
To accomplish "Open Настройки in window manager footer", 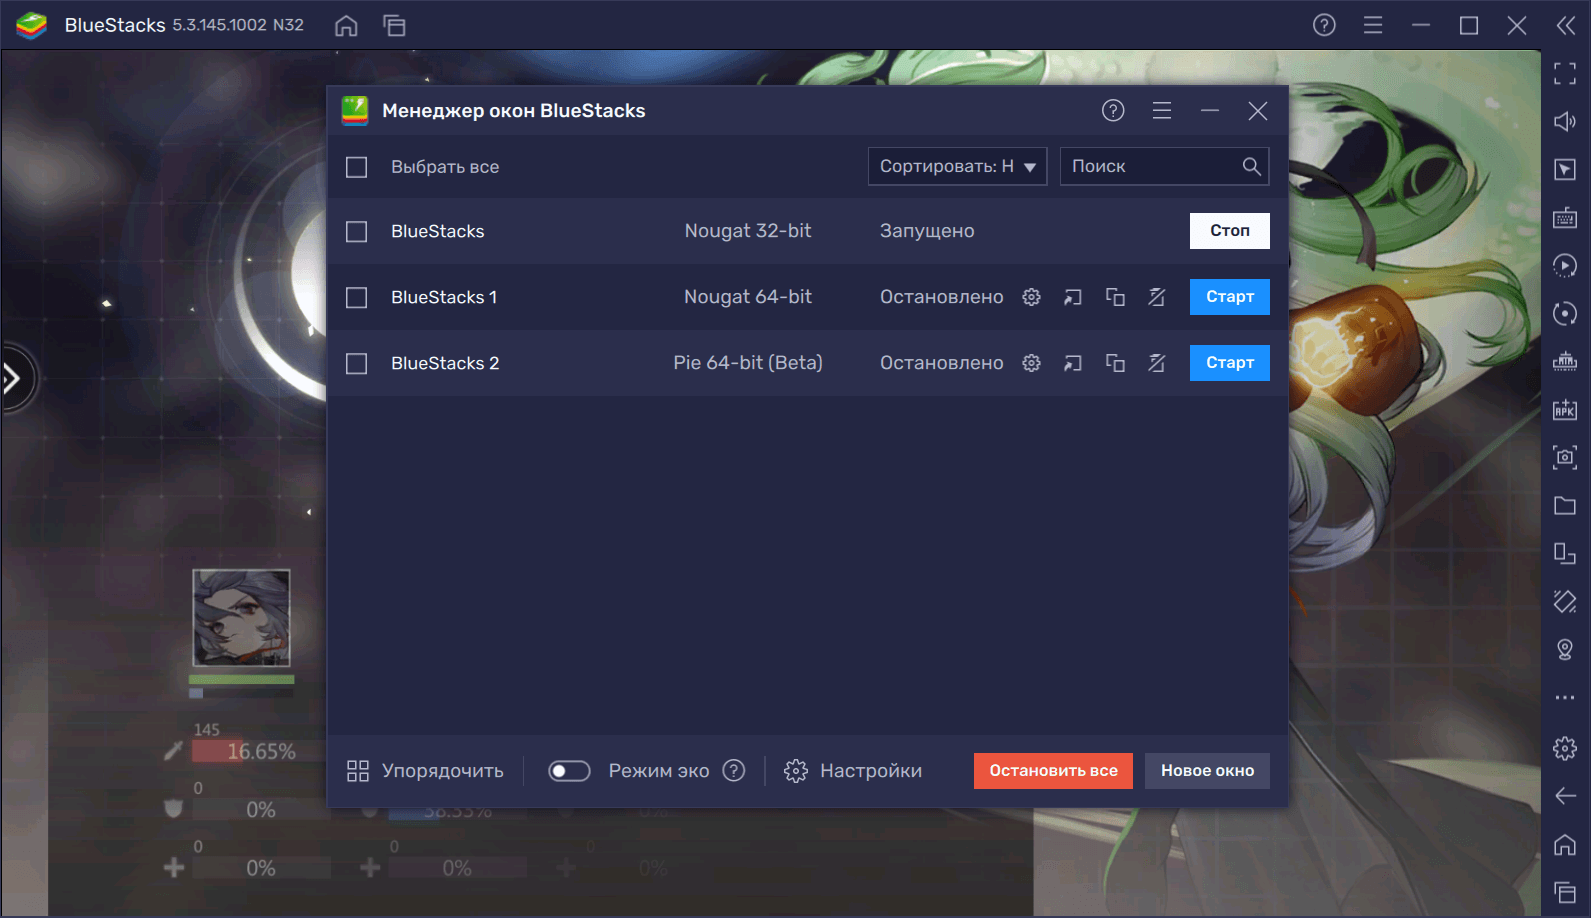I will click(853, 771).
